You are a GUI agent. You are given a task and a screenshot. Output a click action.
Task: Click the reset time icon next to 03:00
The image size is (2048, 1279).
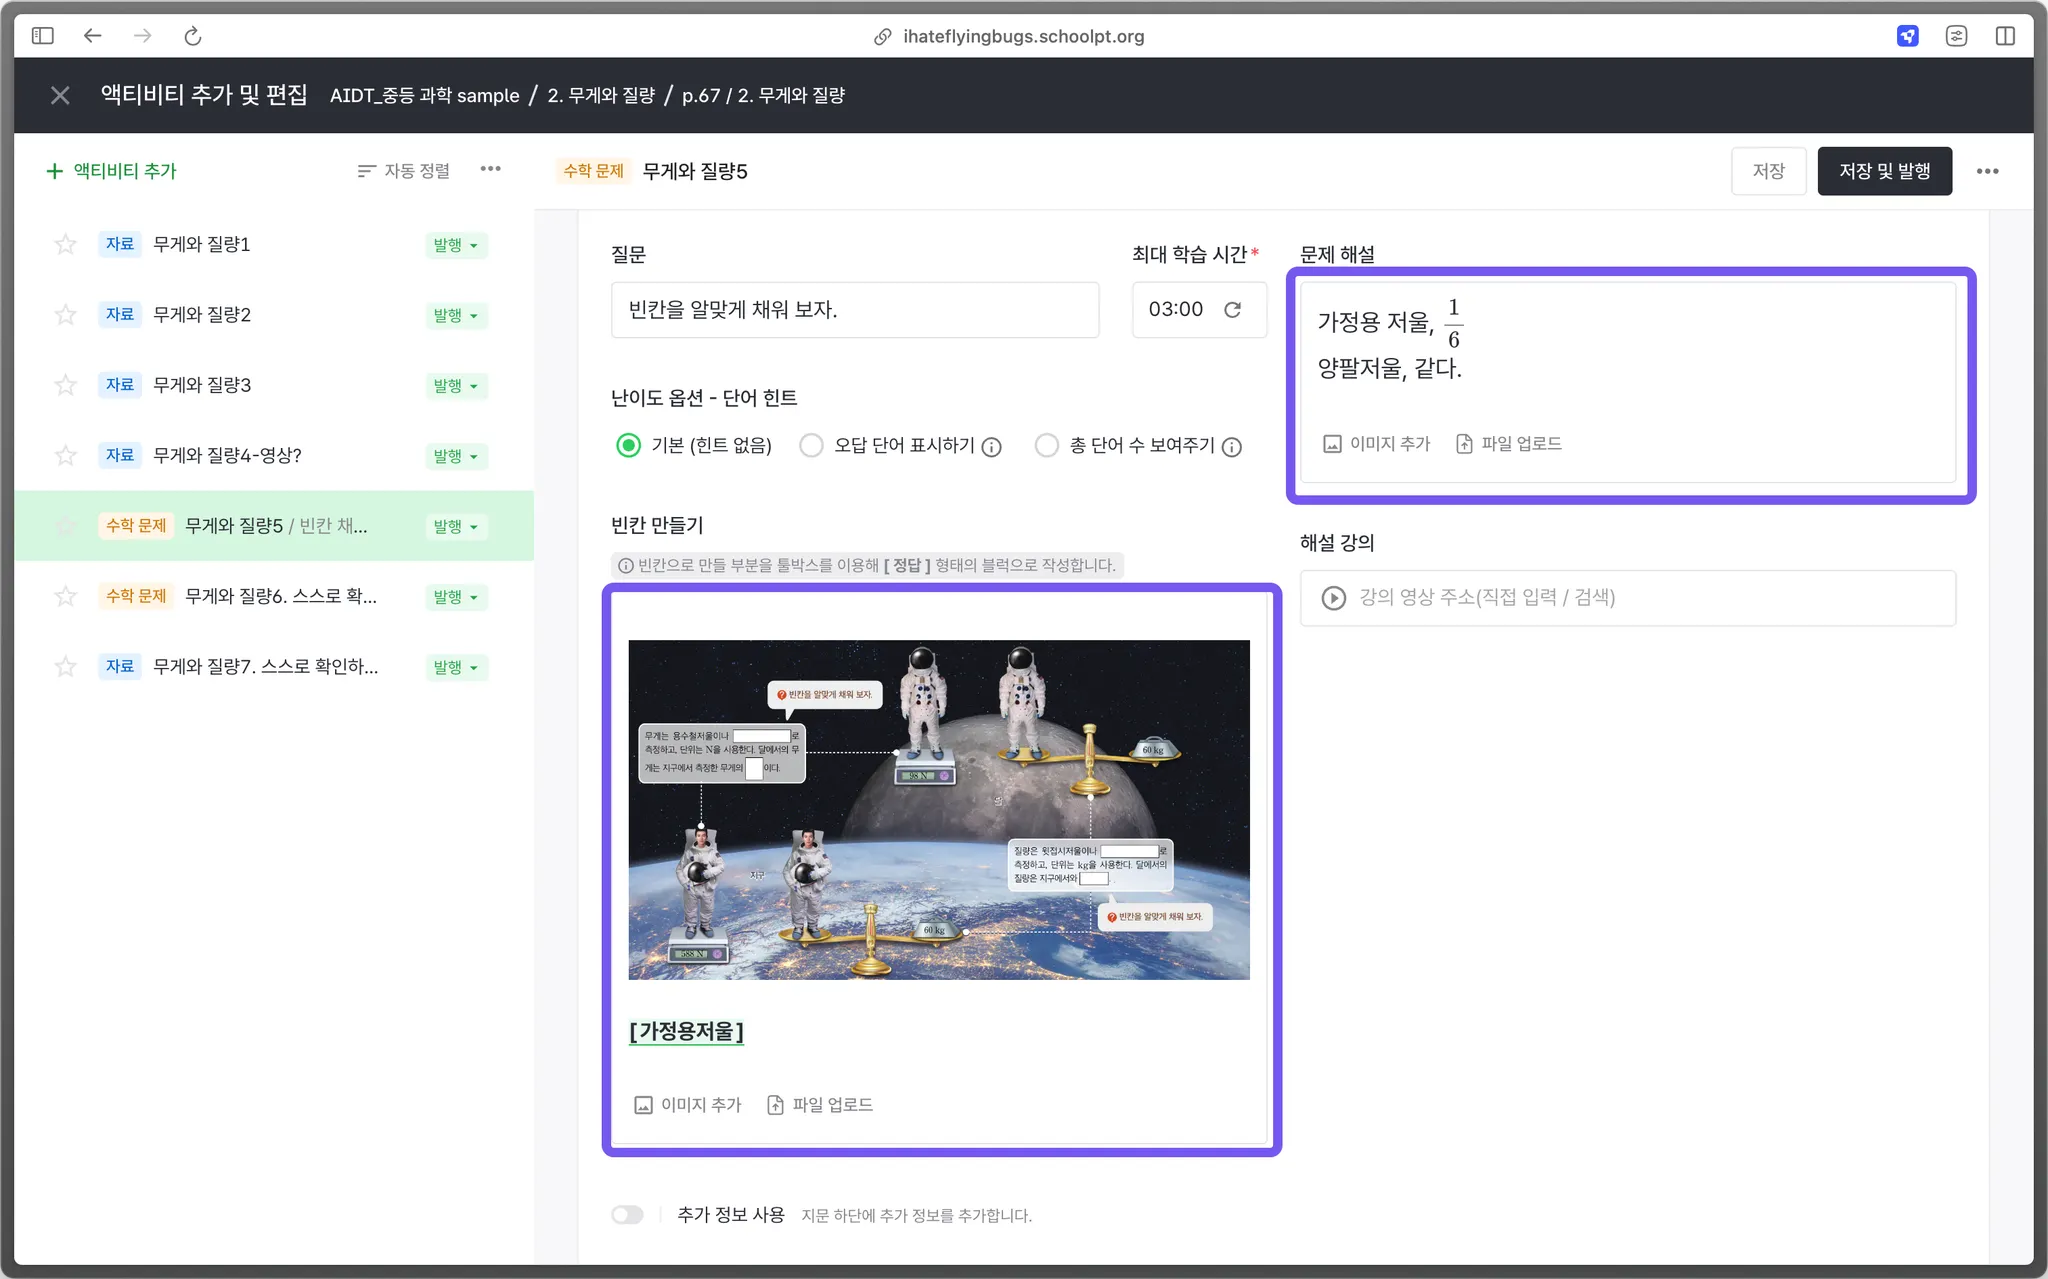1232,310
